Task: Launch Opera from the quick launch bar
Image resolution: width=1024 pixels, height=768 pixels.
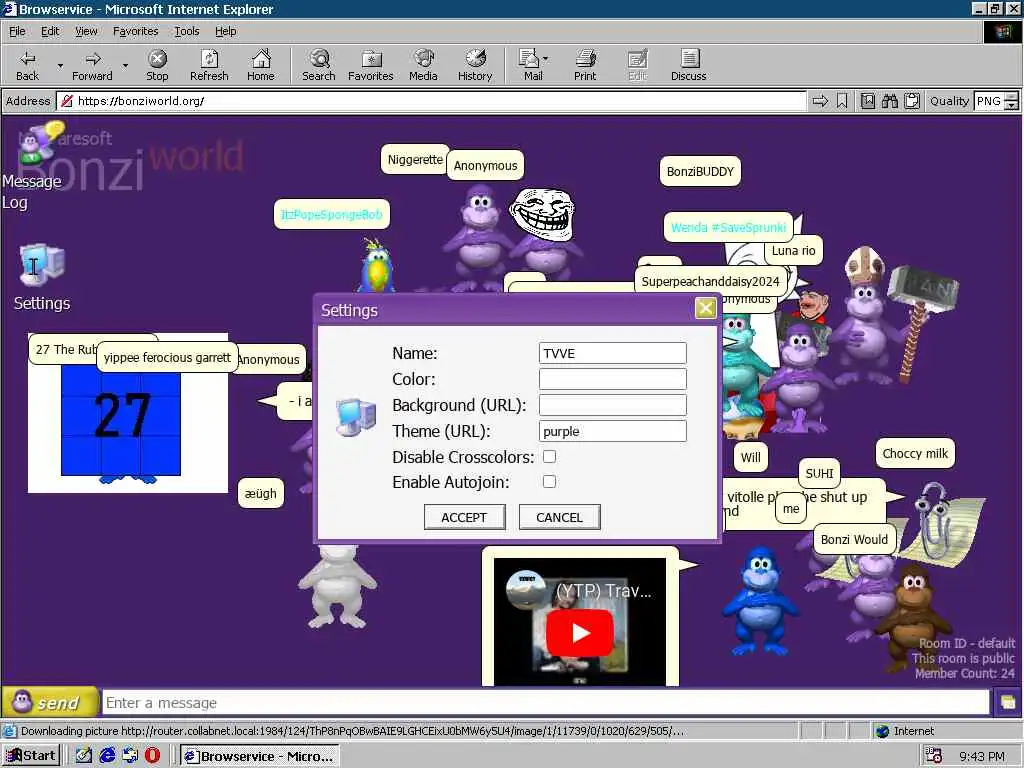Action: [x=152, y=756]
